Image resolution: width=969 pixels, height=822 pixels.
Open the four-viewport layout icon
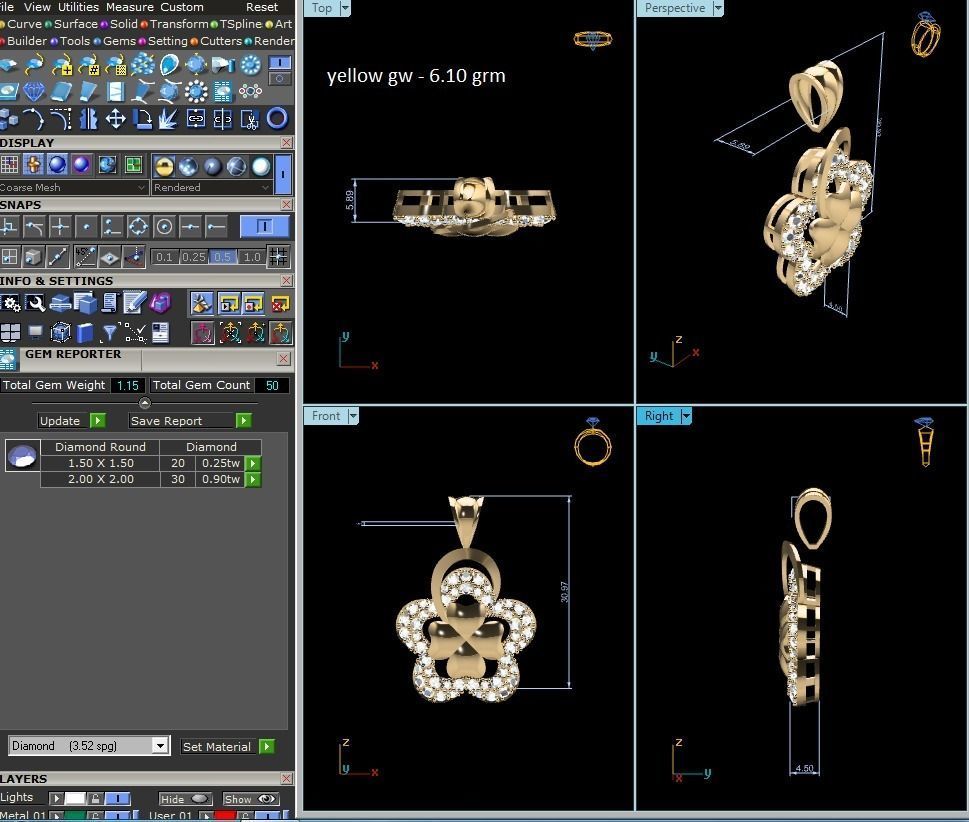(11, 333)
